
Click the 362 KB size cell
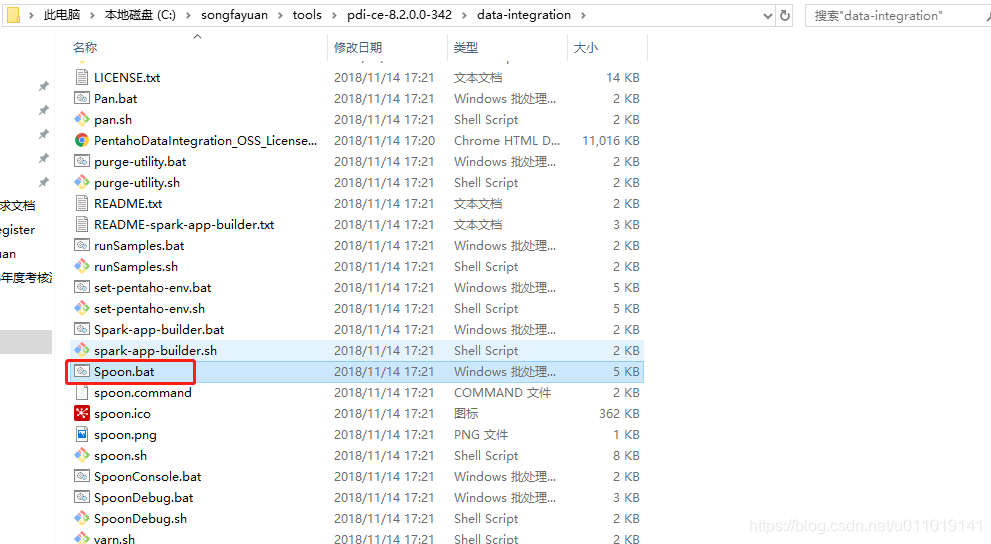(619, 414)
